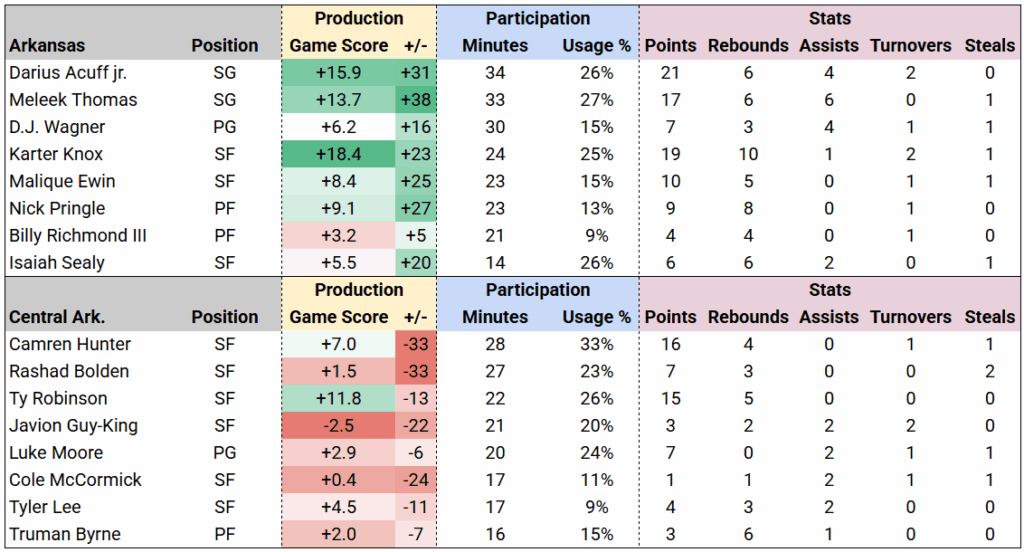Click the top Production column group header
The image size is (1024, 552).
coord(358,18)
